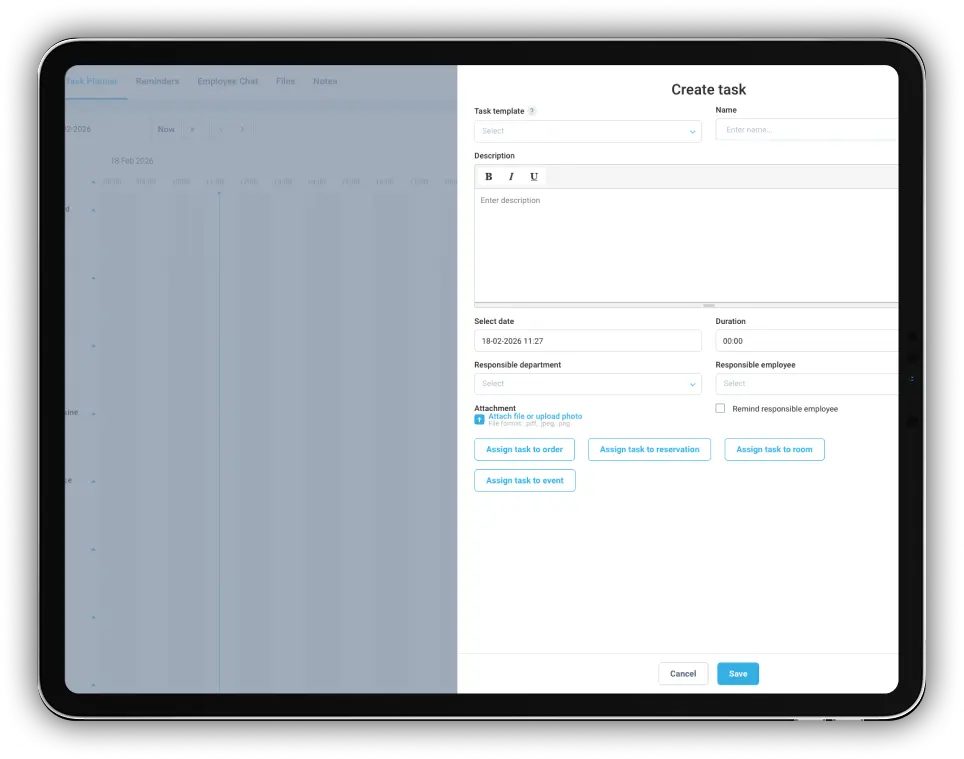Cancel the task creation

tap(683, 674)
